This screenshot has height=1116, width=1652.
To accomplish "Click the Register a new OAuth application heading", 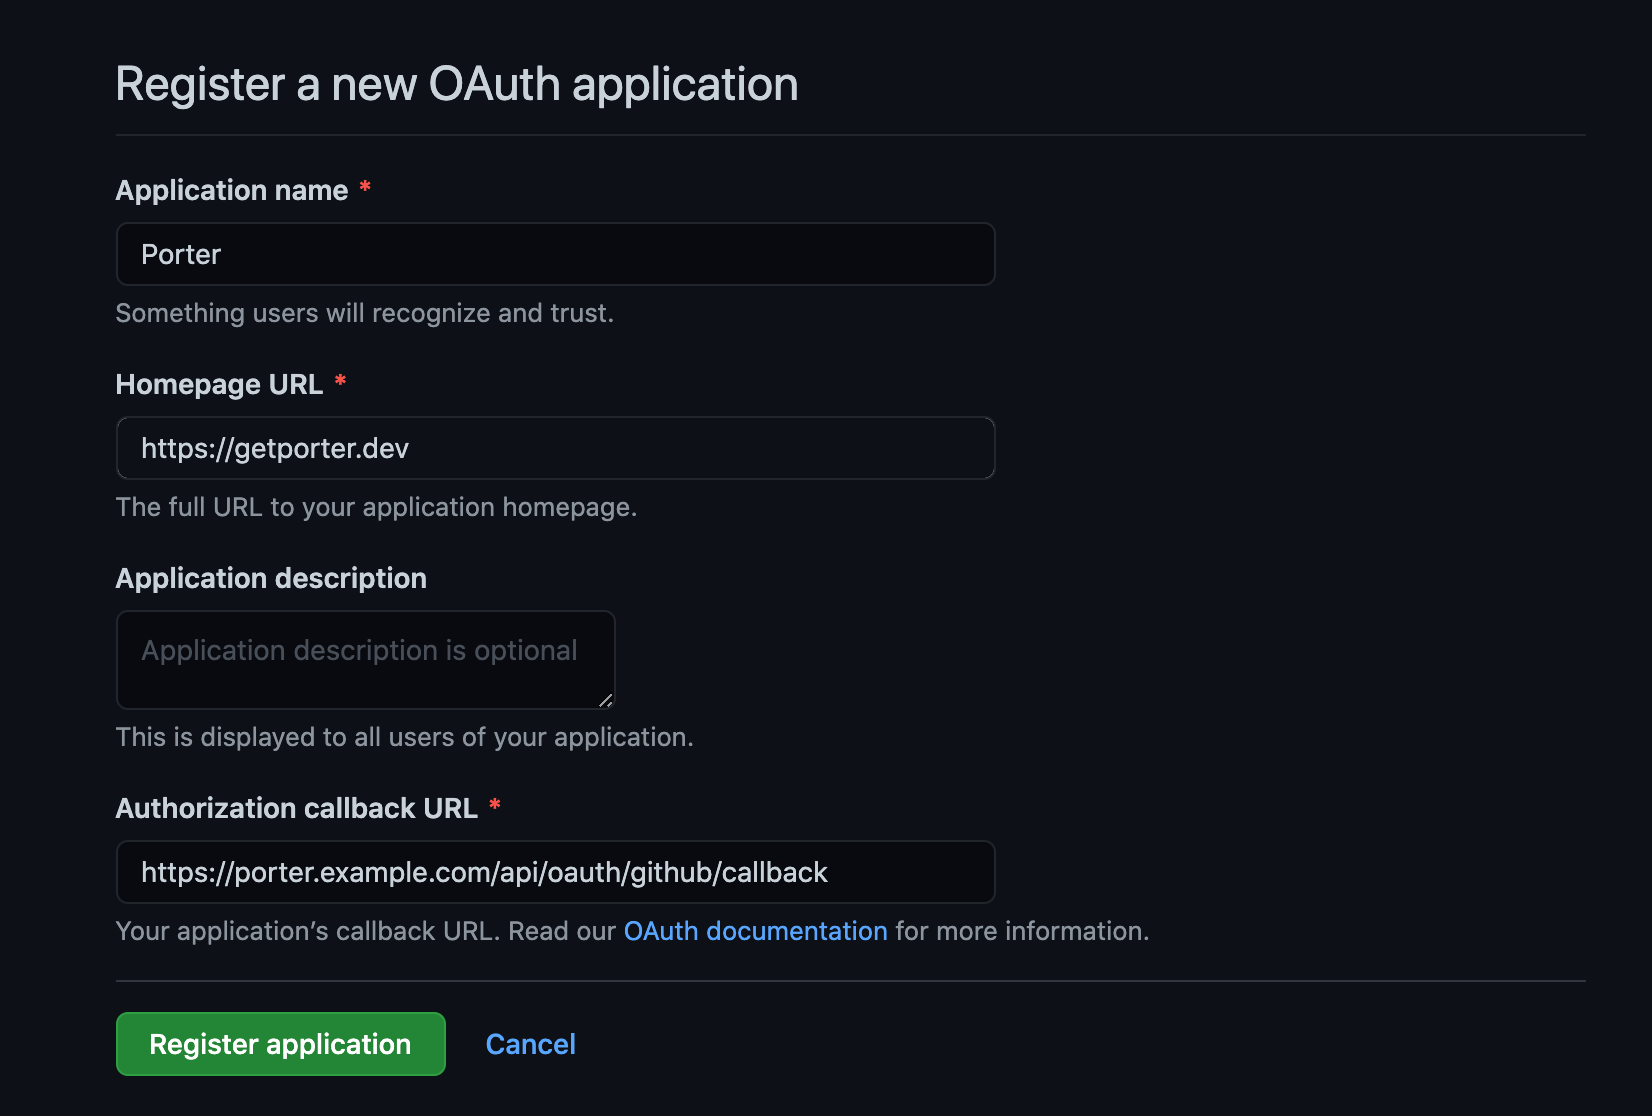I will click(x=457, y=84).
